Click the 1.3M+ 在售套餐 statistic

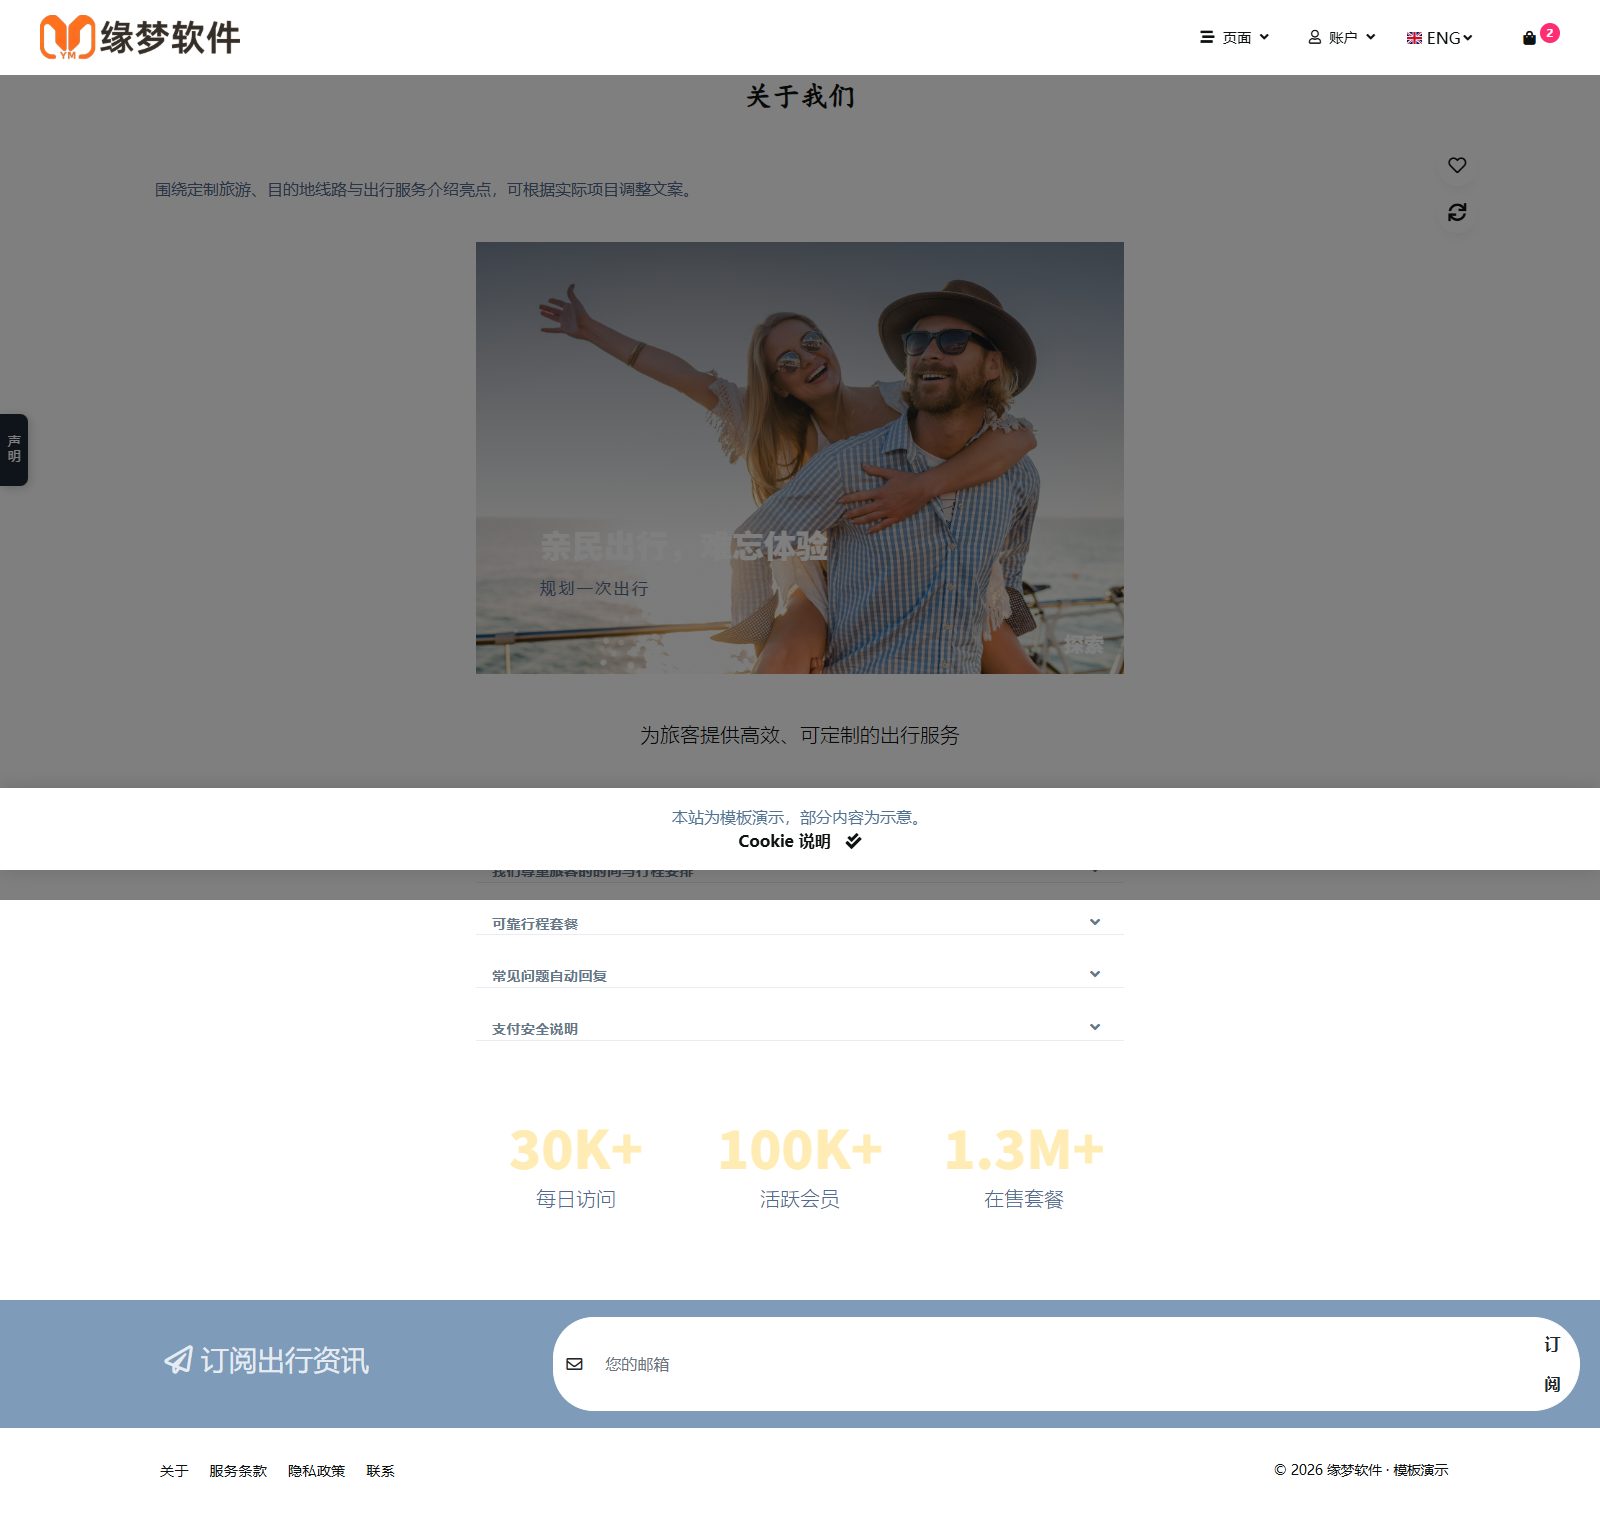(1024, 1168)
